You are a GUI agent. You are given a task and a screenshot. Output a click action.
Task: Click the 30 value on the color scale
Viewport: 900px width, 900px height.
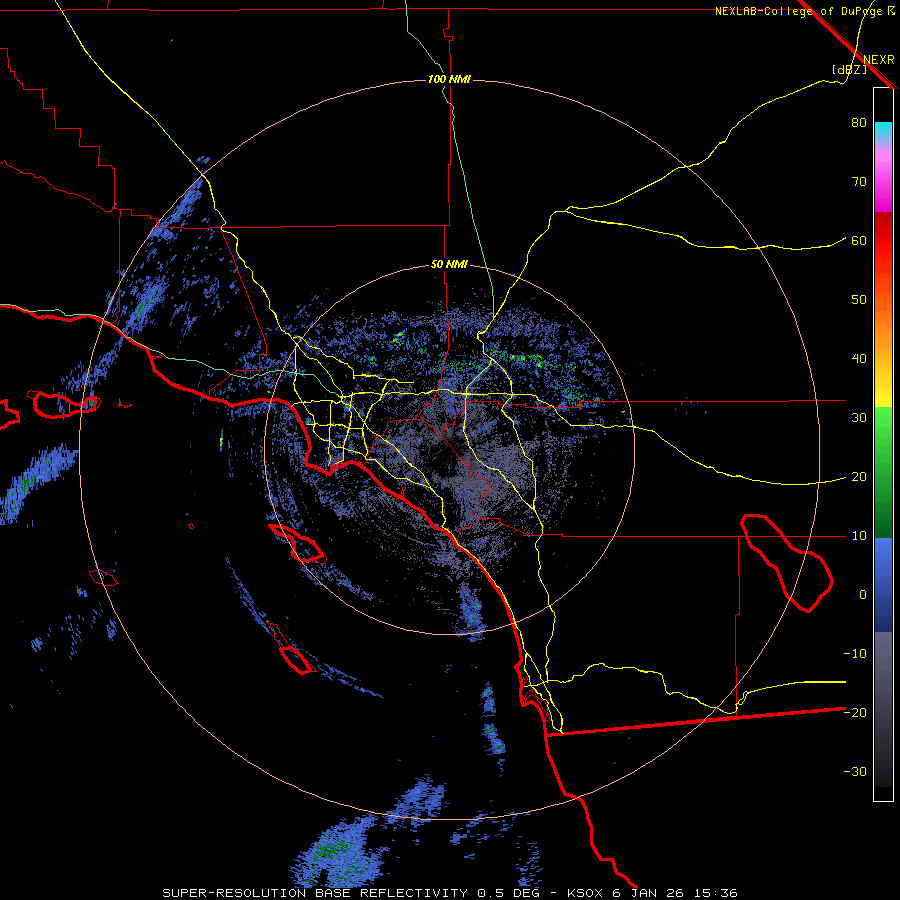pyautogui.click(x=859, y=418)
